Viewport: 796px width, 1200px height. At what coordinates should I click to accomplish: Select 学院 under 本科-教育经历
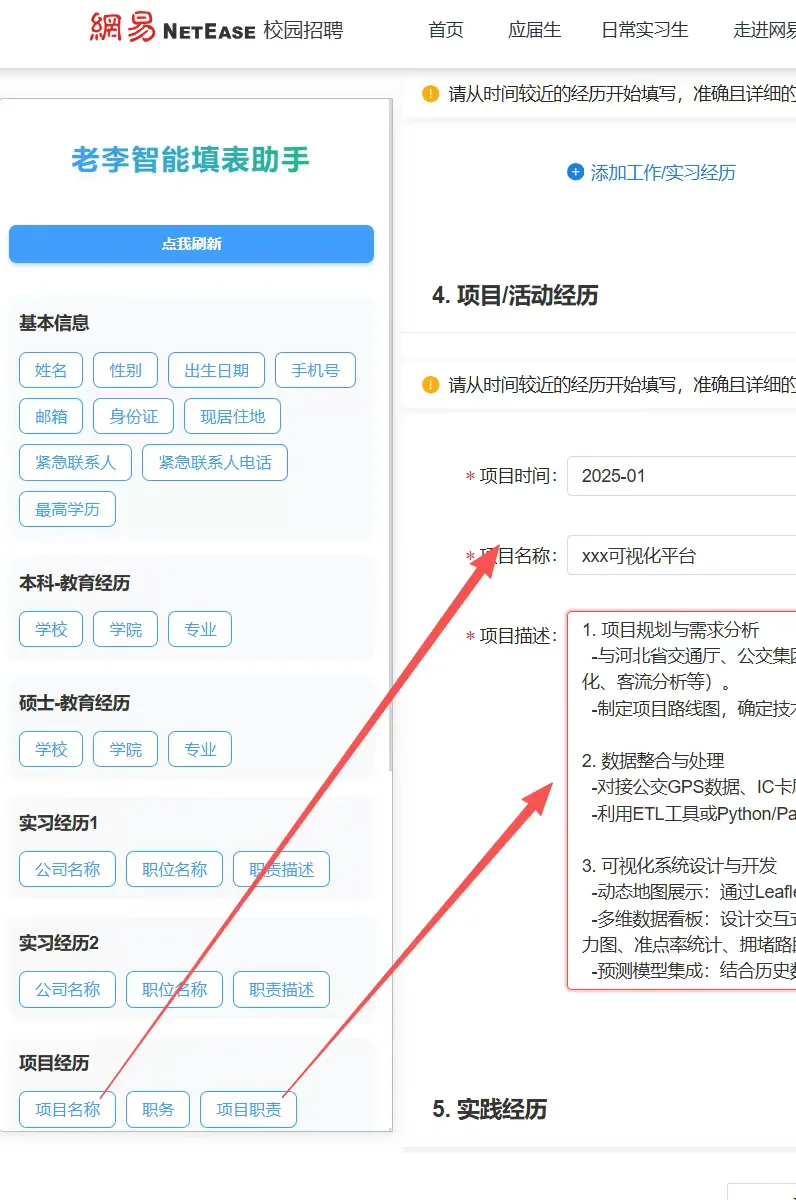pos(125,629)
